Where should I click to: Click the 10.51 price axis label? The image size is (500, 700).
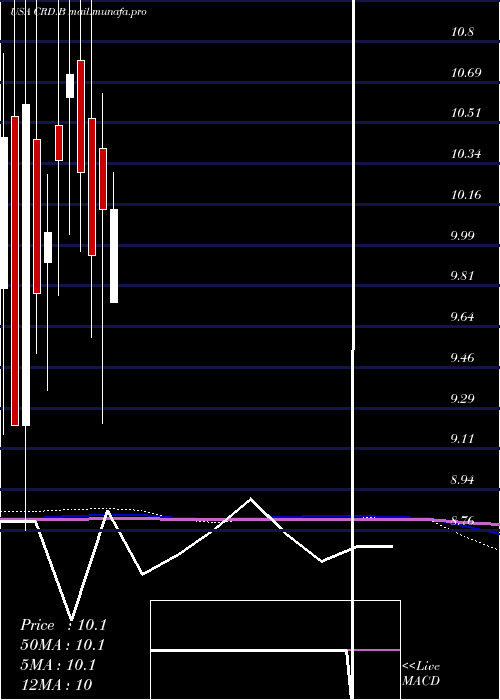click(x=466, y=113)
